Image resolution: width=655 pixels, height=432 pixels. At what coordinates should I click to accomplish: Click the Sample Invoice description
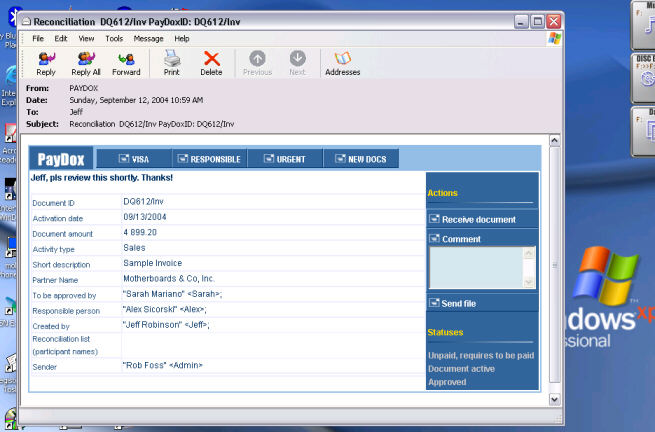point(152,263)
